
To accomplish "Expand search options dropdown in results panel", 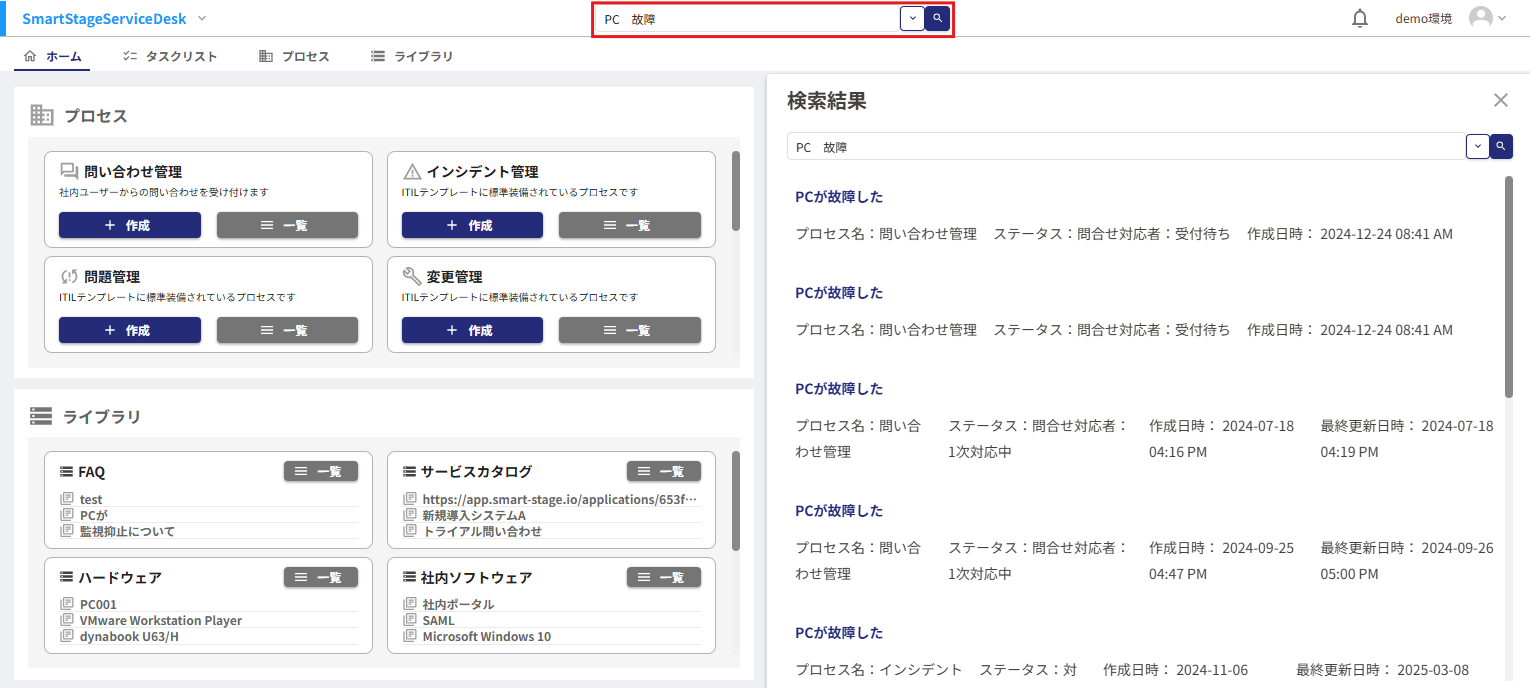I will click(1477, 147).
